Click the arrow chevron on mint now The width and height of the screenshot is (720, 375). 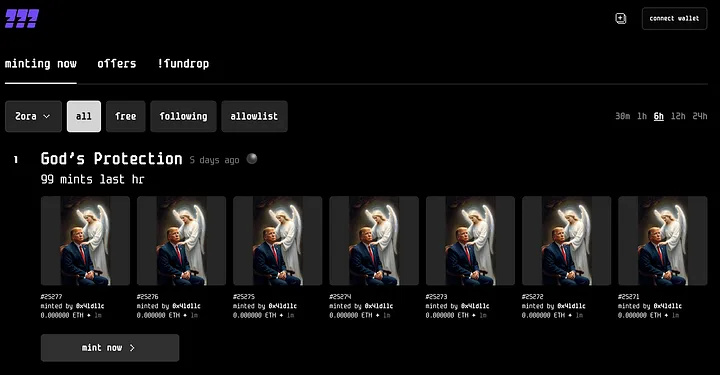click(132, 348)
